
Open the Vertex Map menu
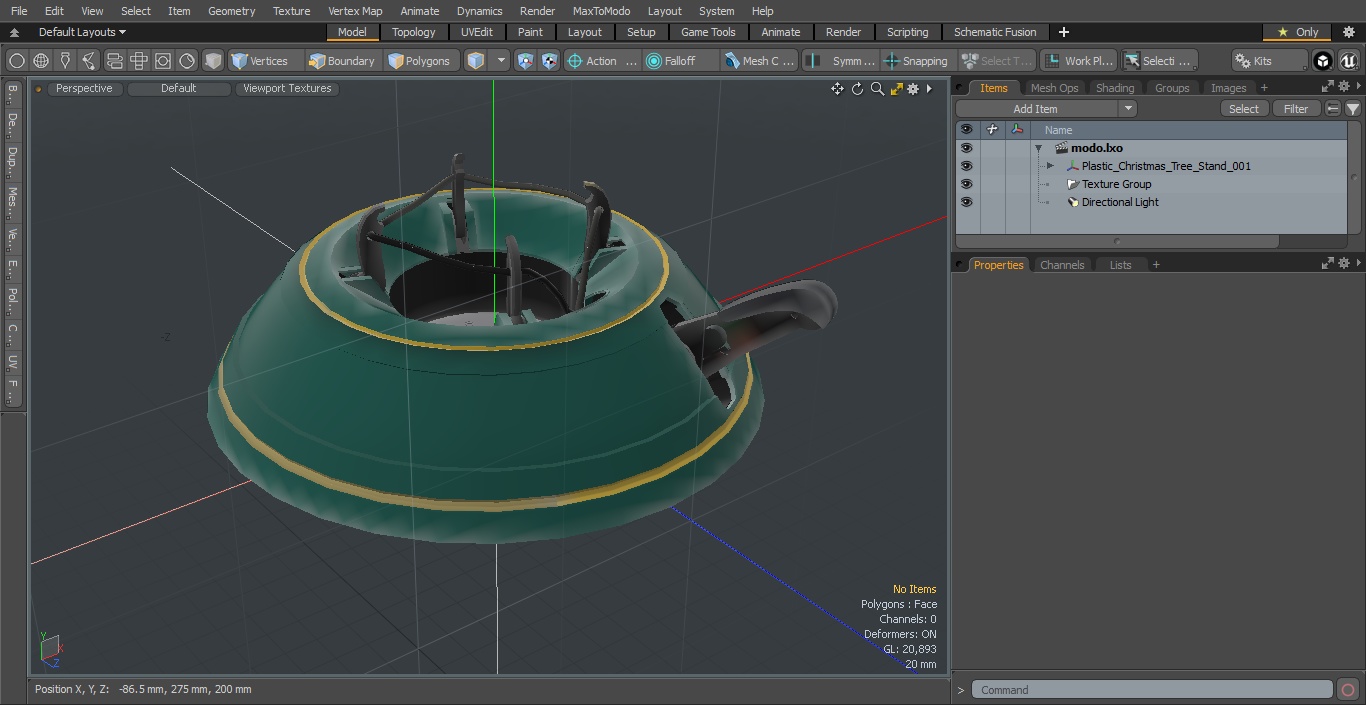click(355, 11)
